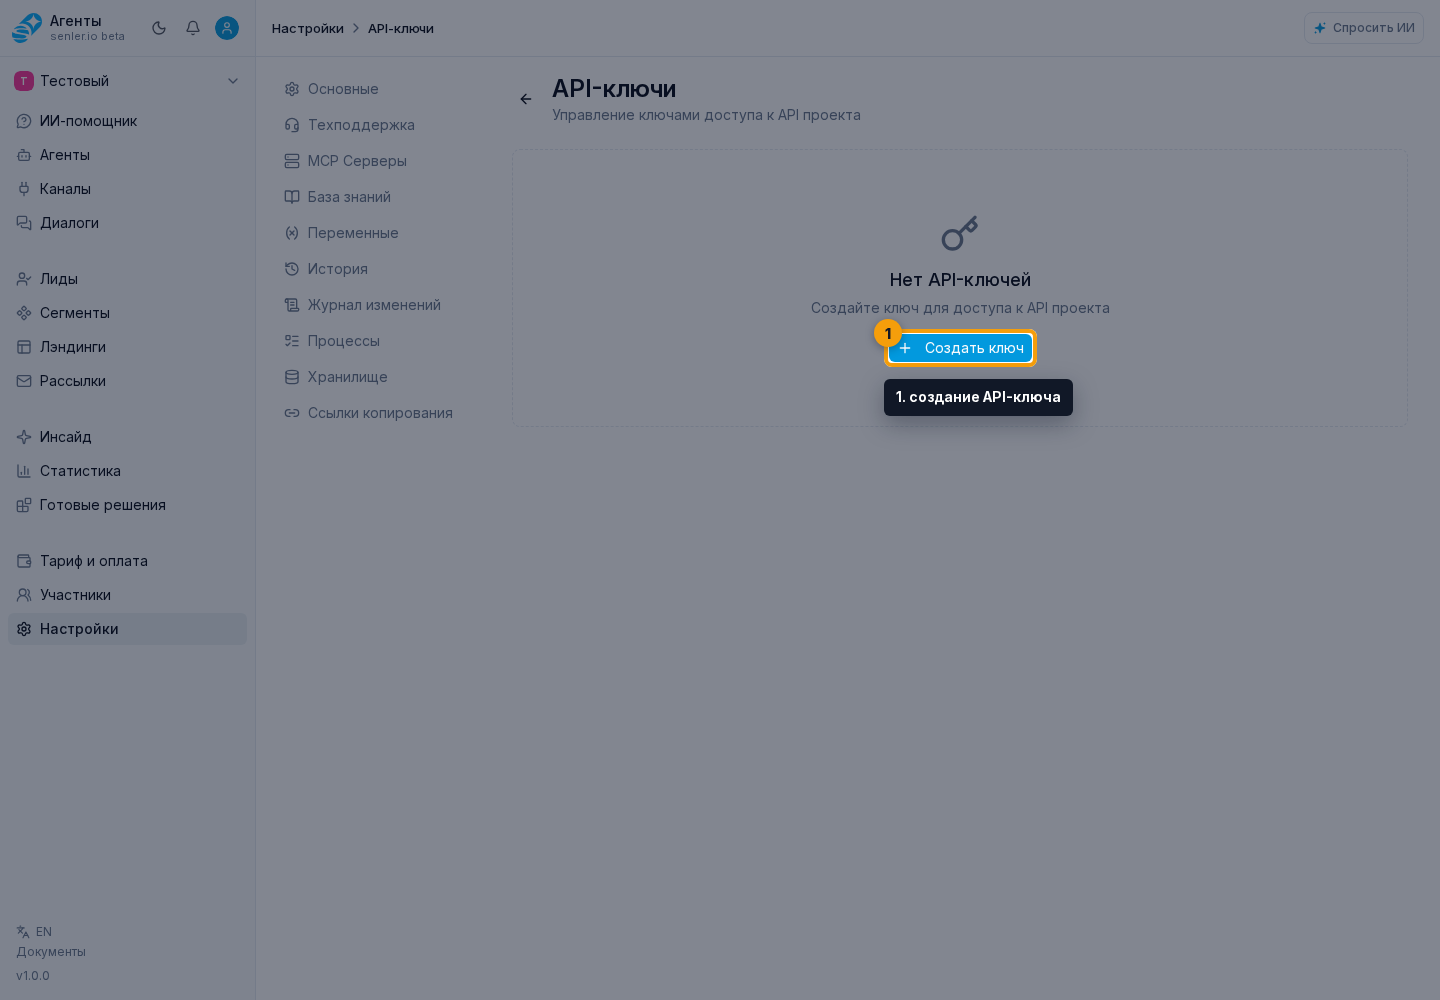The width and height of the screenshot is (1440, 1000).
Task: Click the Статистика chart icon
Action: [x=24, y=471]
